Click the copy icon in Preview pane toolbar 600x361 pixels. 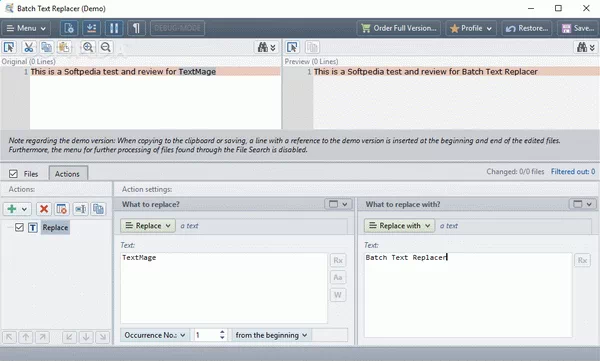312,47
